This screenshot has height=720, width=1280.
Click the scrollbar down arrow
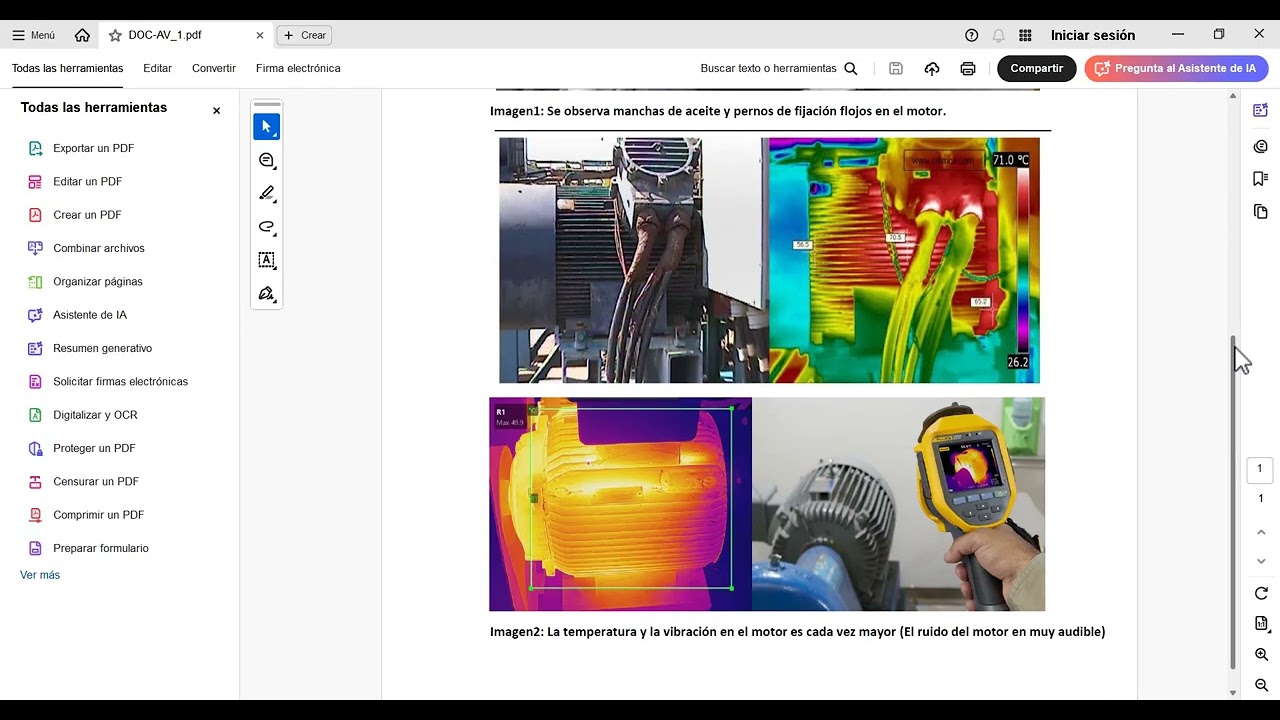pos(1233,692)
